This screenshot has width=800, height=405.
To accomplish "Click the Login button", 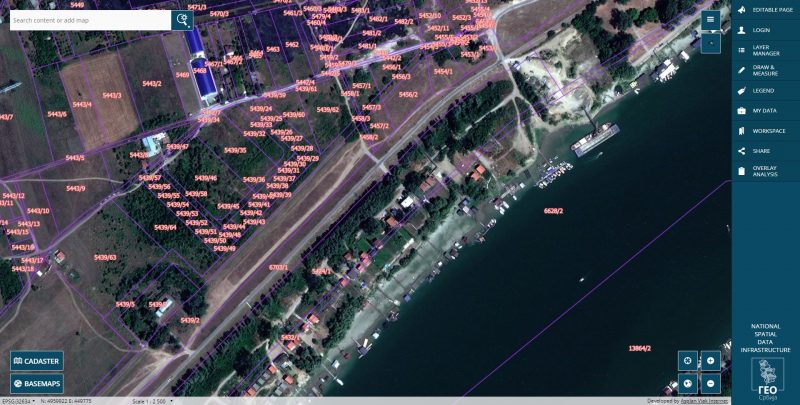I will point(766,30).
